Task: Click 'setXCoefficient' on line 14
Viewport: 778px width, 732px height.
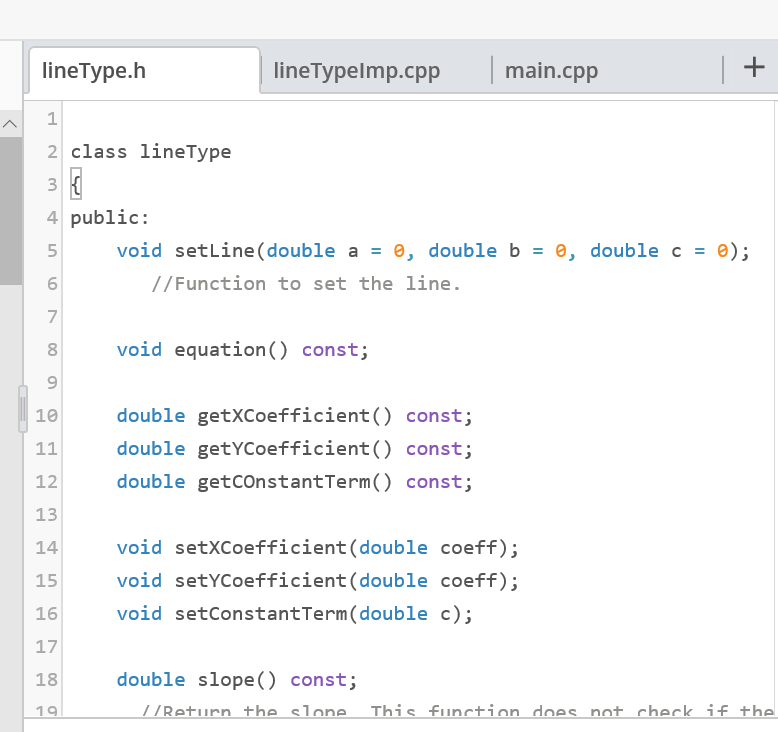Action: pos(260,548)
